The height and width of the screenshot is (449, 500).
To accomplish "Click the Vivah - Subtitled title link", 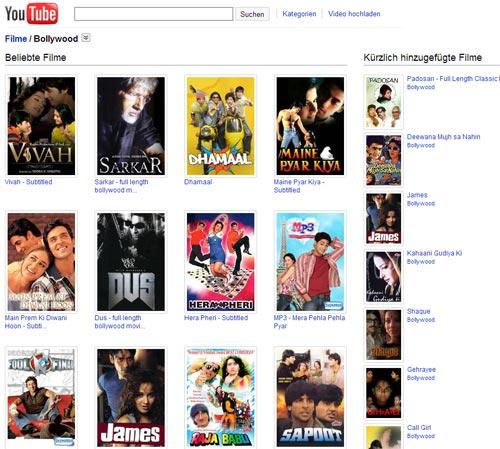I will point(28,182).
